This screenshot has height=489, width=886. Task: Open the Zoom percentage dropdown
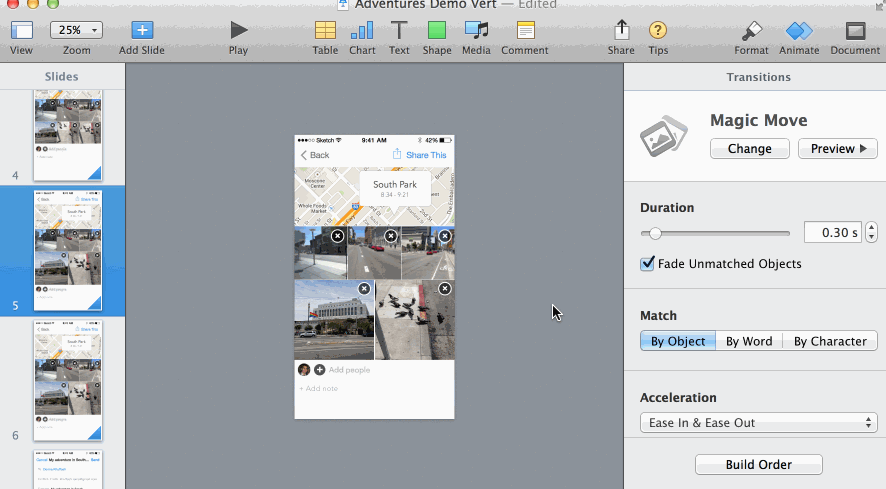click(76, 30)
